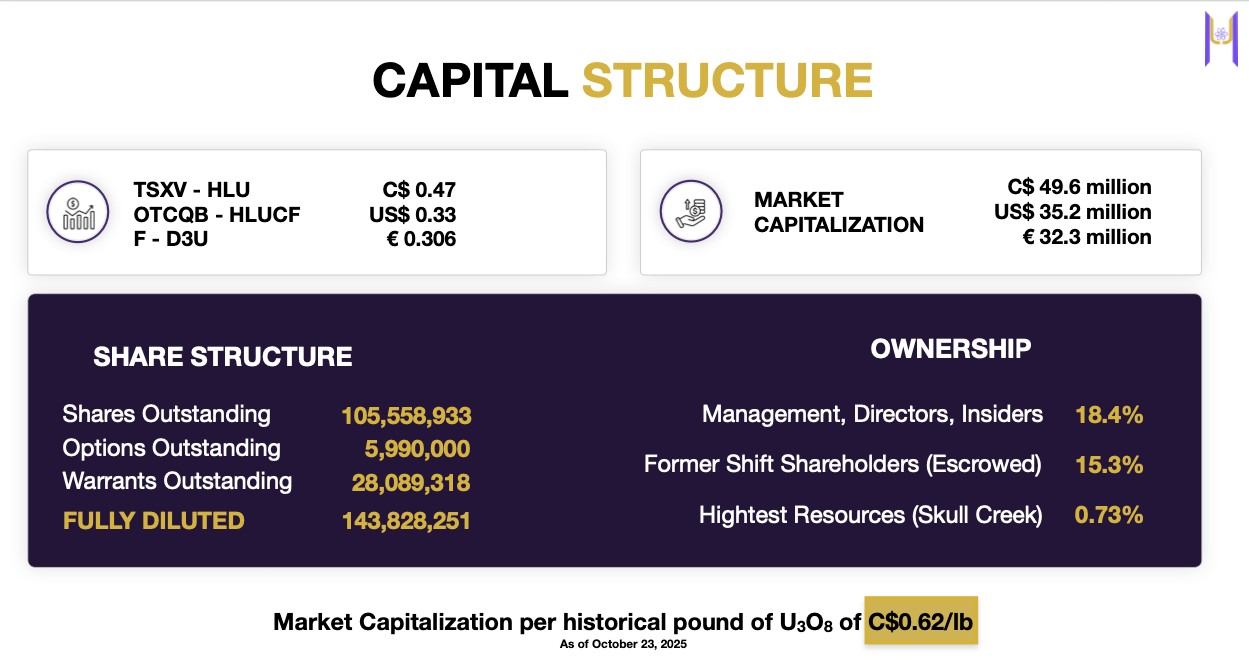
Task: Click the C$ 49.6 million value
Action: 1079,187
